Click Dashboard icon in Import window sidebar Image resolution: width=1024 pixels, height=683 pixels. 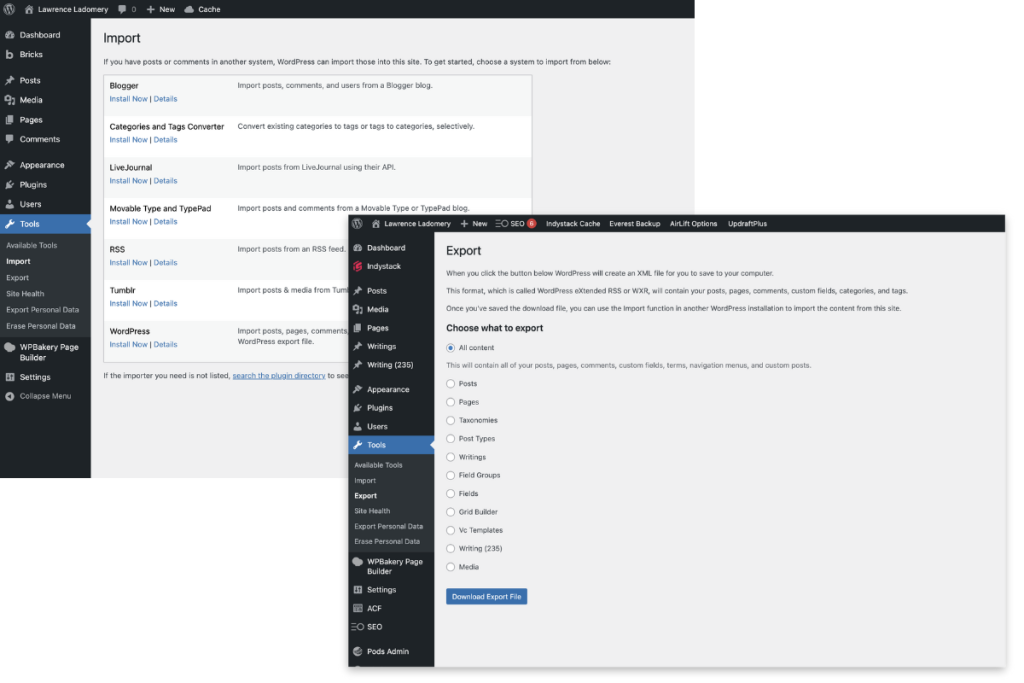point(10,35)
